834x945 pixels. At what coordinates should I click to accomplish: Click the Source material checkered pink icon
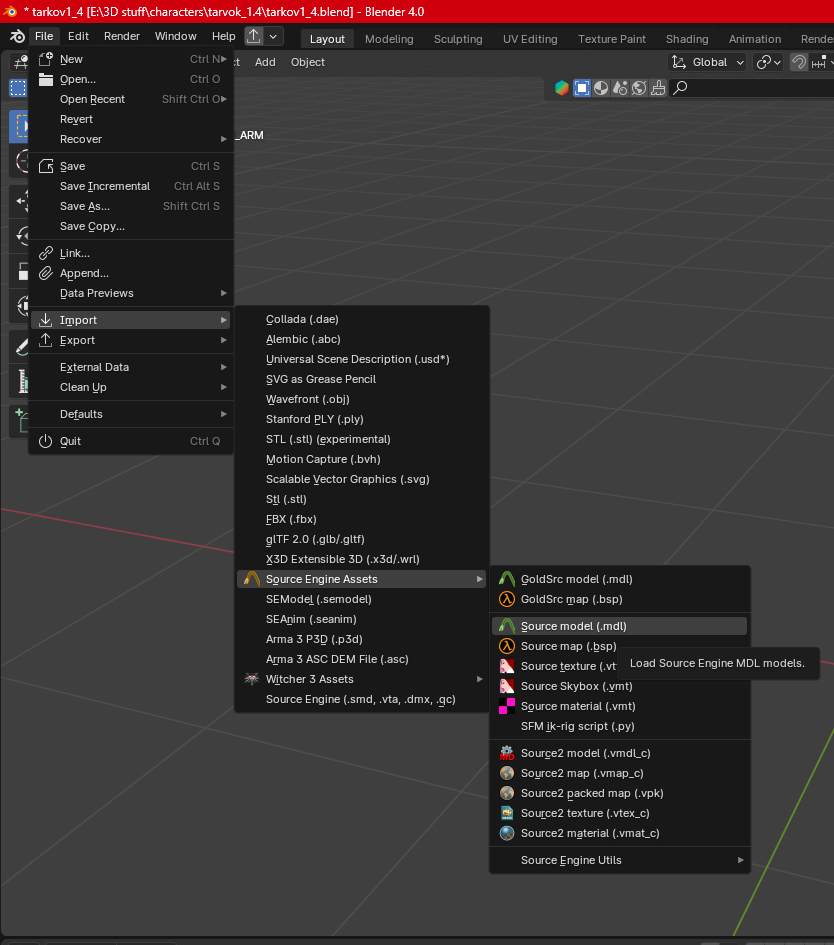coord(507,706)
